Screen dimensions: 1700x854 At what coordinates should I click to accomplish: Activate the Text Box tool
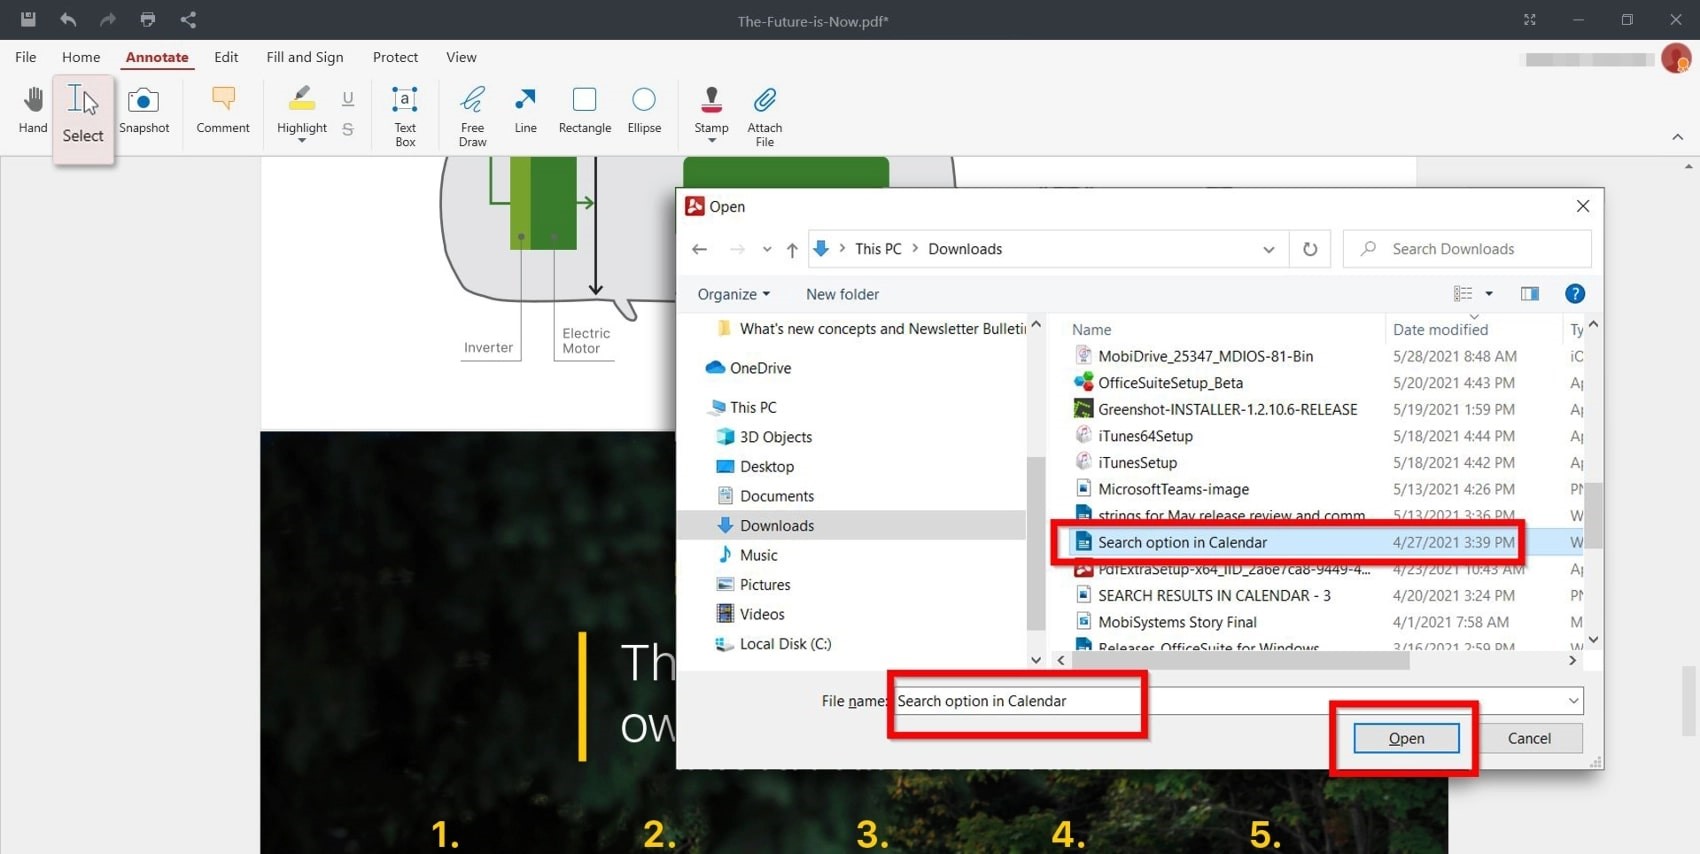405,113
